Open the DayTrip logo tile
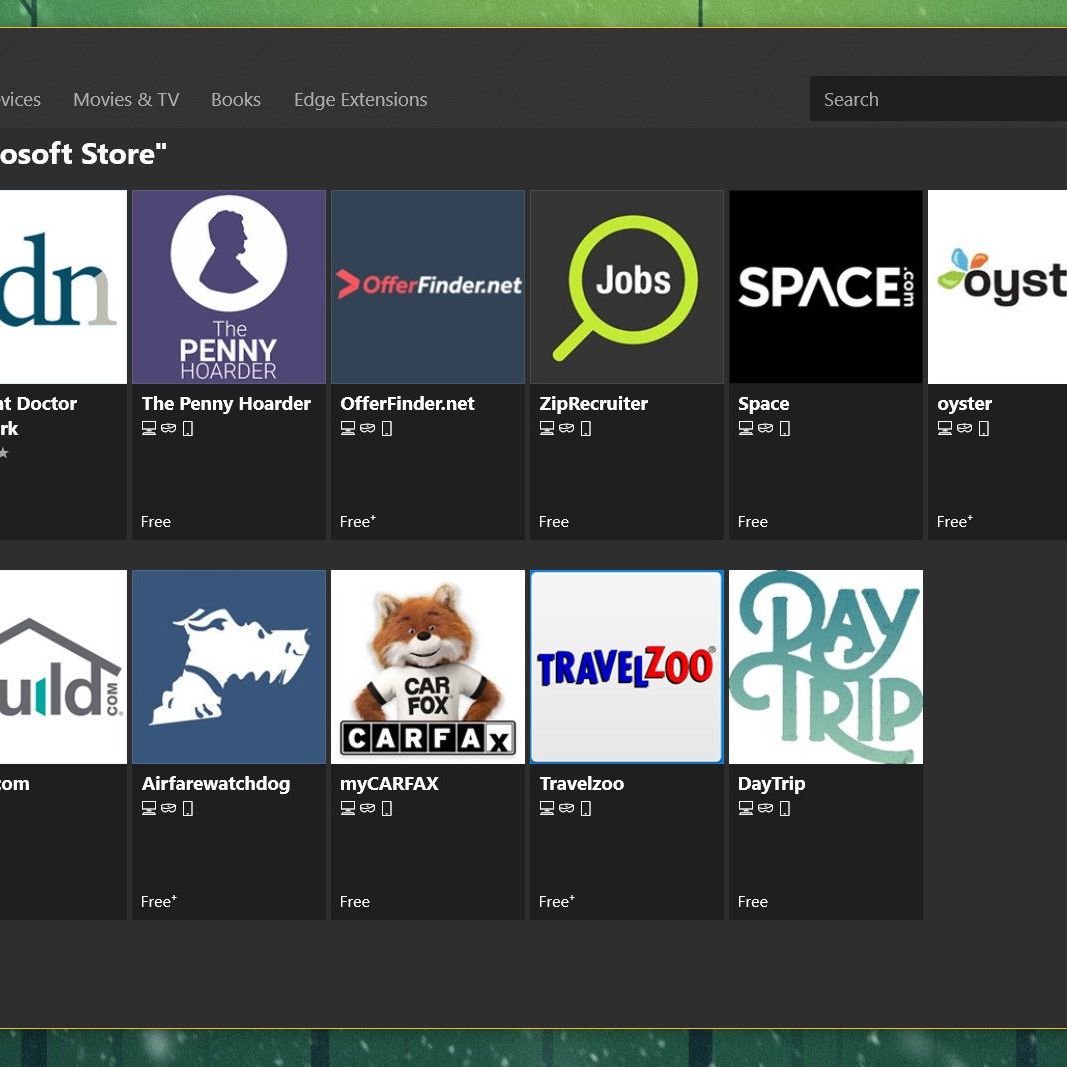1067x1067 pixels. click(825, 667)
